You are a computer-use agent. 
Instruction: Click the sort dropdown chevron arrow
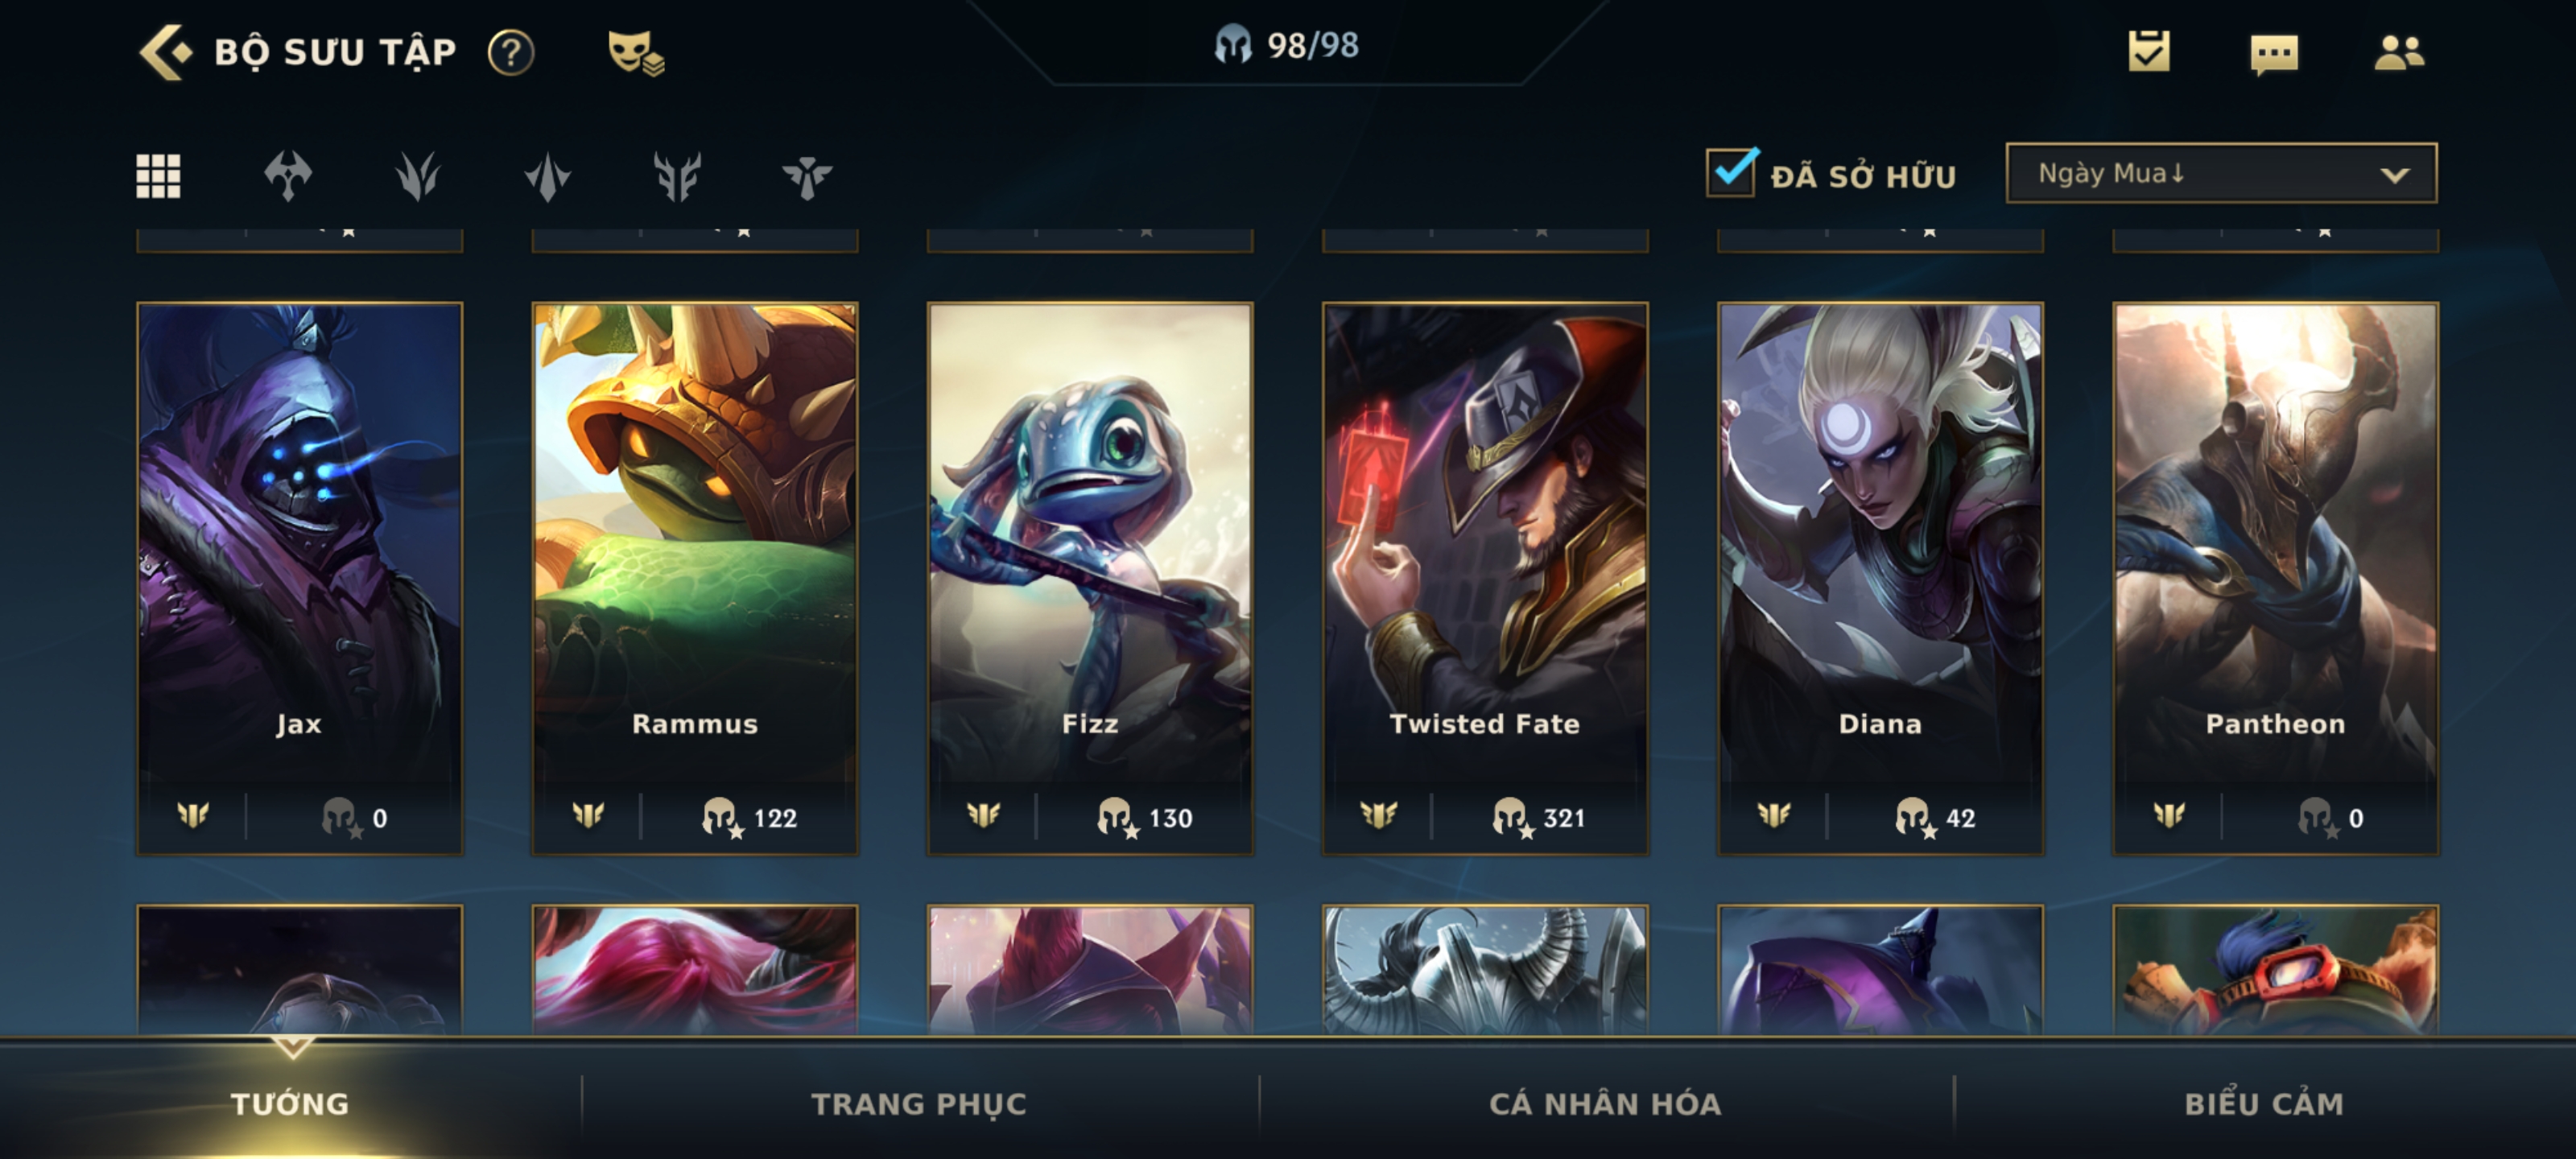point(2395,175)
